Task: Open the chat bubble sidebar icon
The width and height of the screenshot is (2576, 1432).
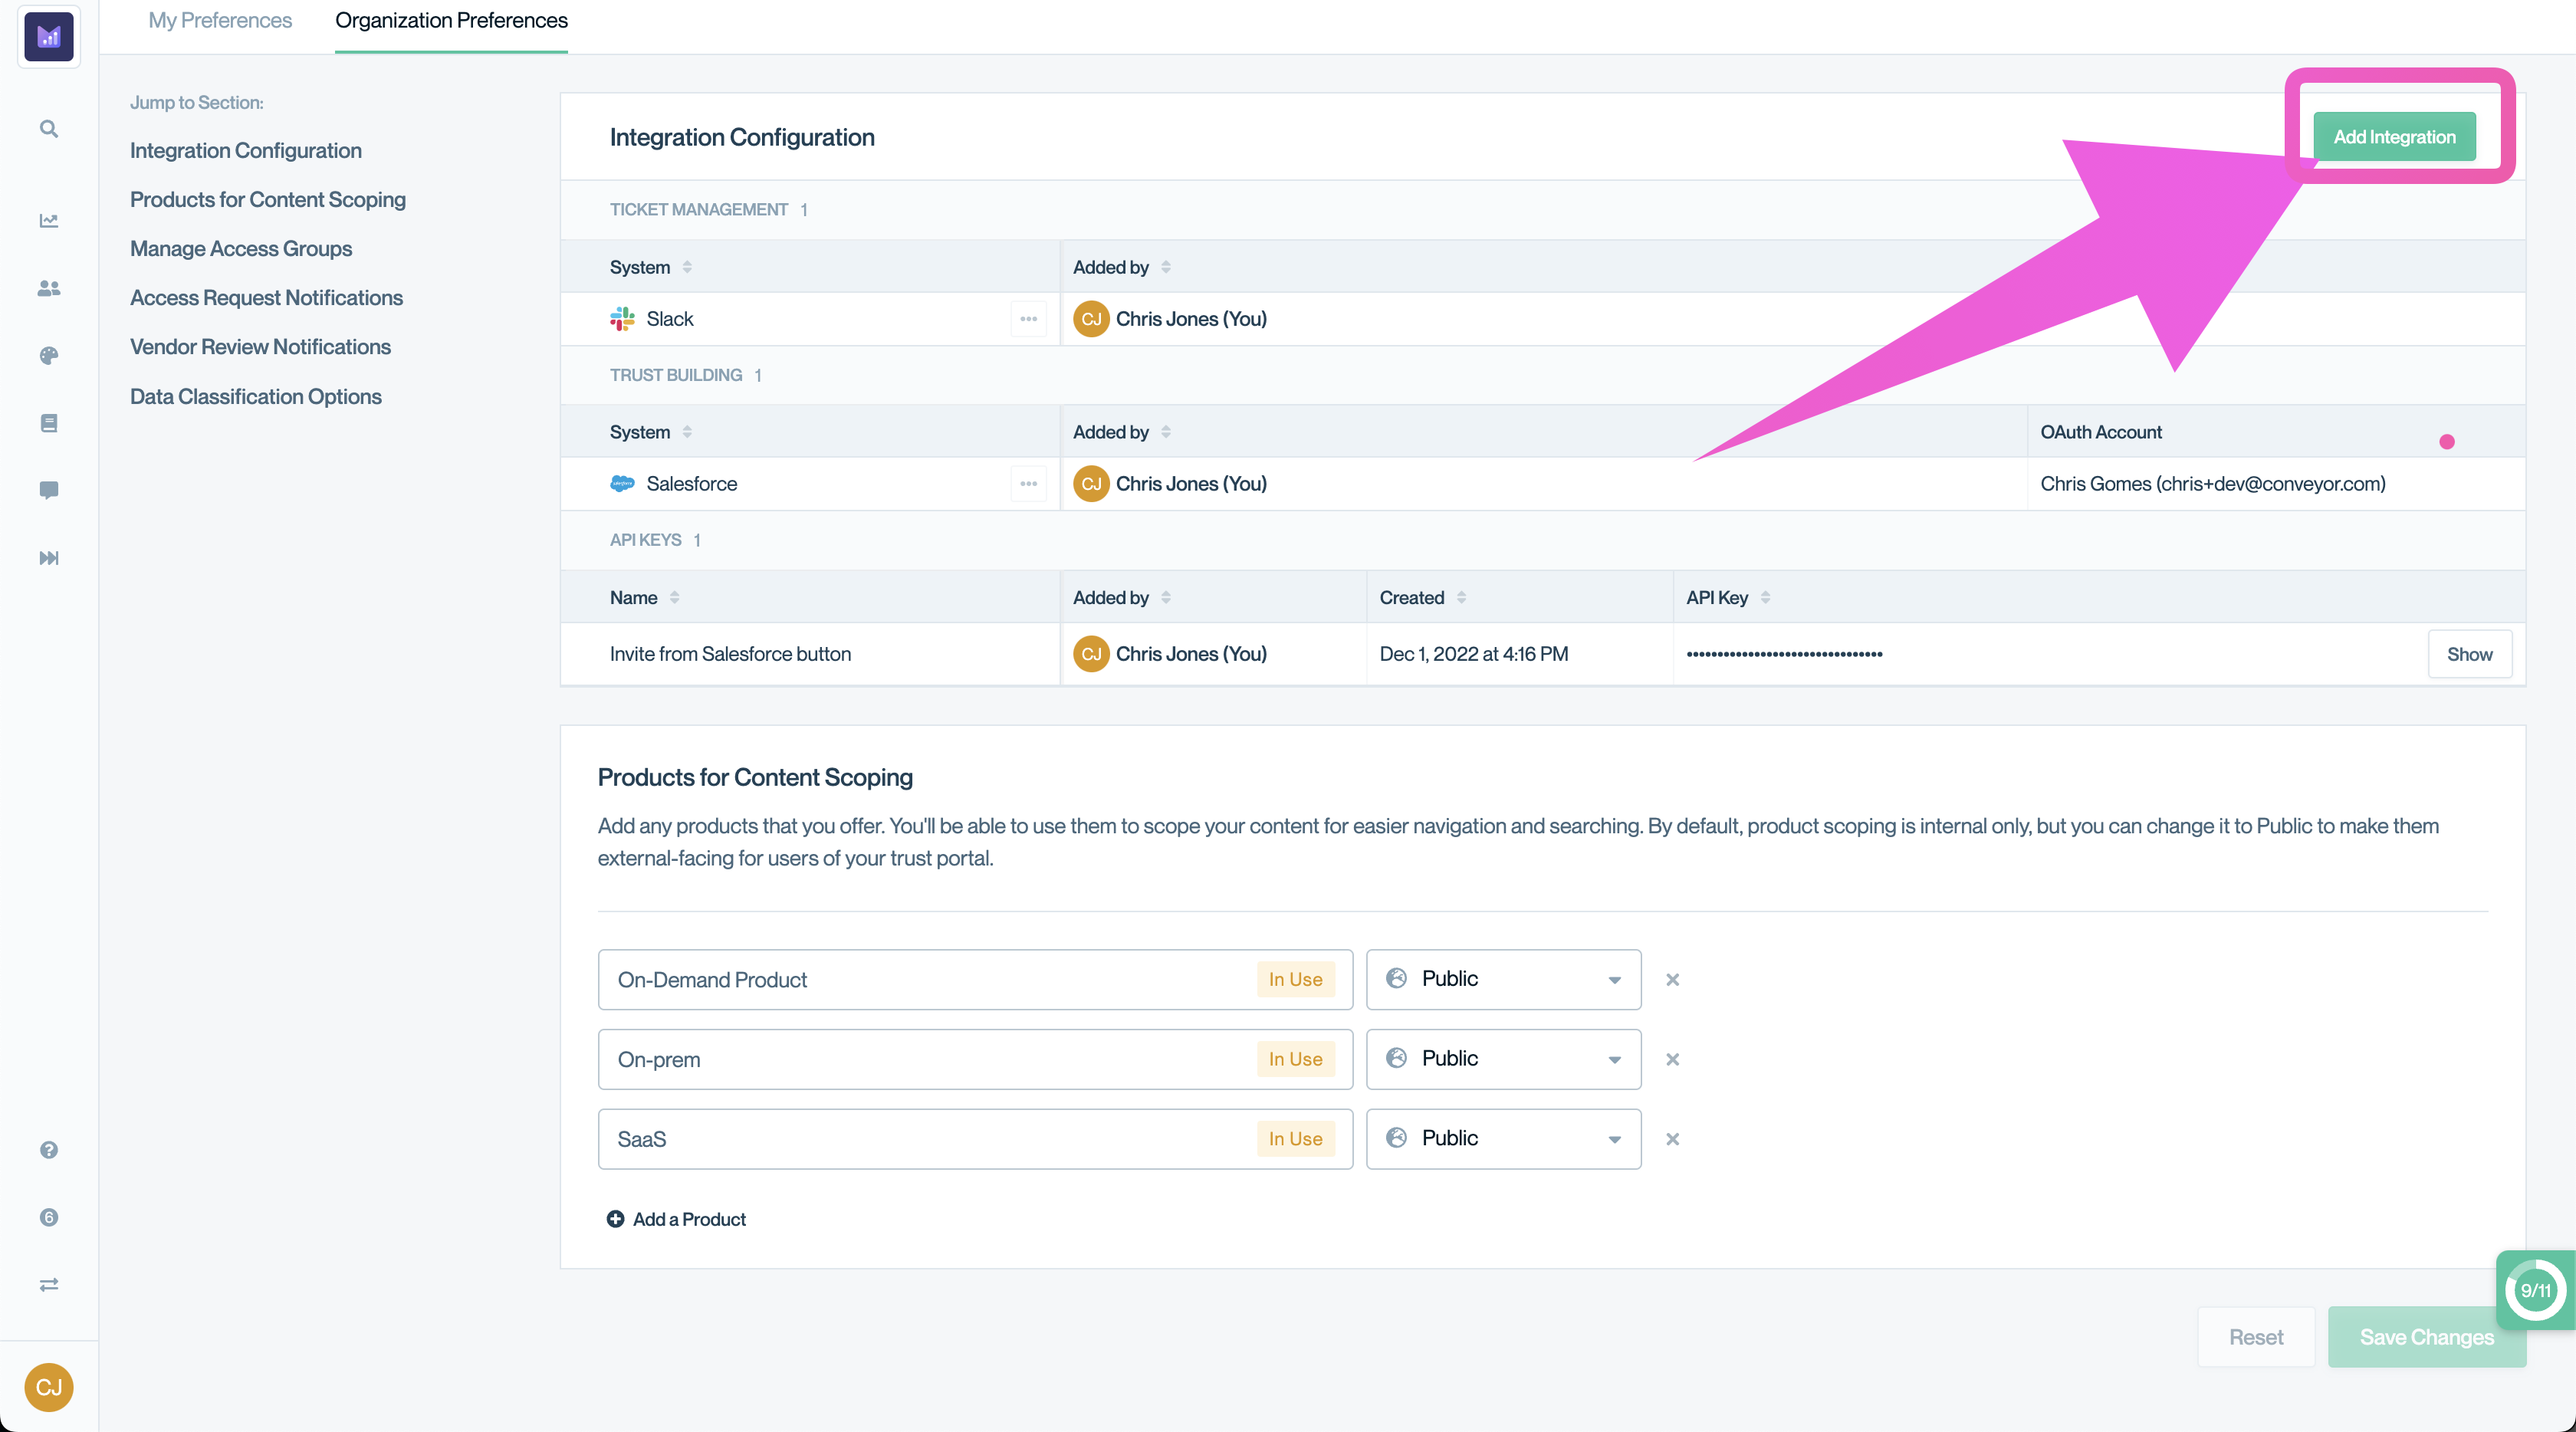Action: point(48,490)
